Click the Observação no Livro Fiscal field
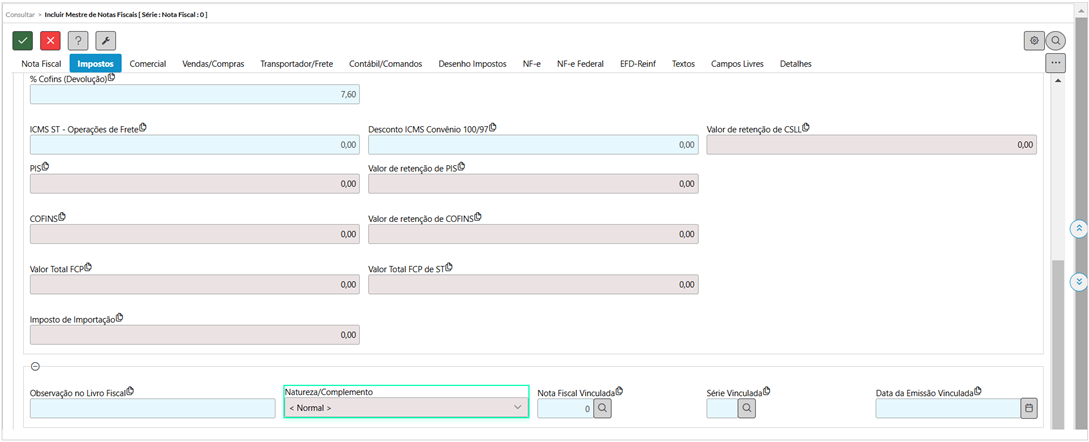Image resolution: width=1089 pixels, height=442 pixels. pyautogui.click(x=152, y=408)
